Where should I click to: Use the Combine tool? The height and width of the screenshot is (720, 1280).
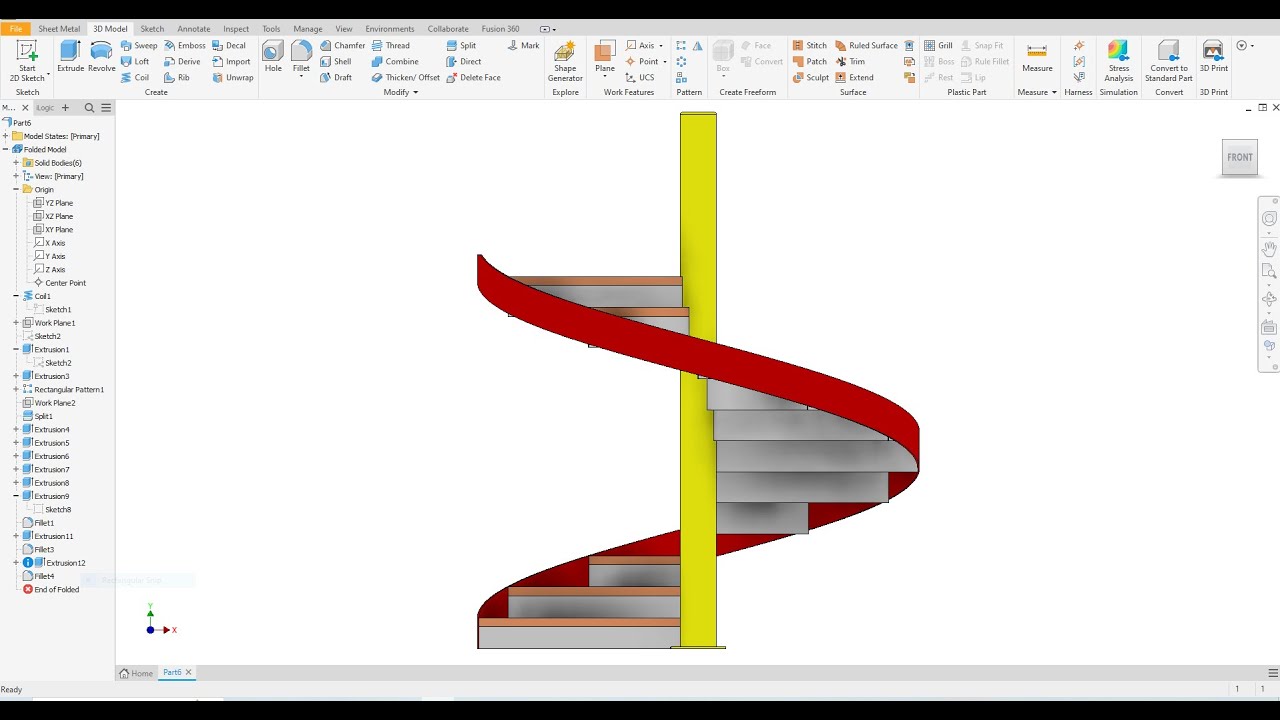coord(395,61)
